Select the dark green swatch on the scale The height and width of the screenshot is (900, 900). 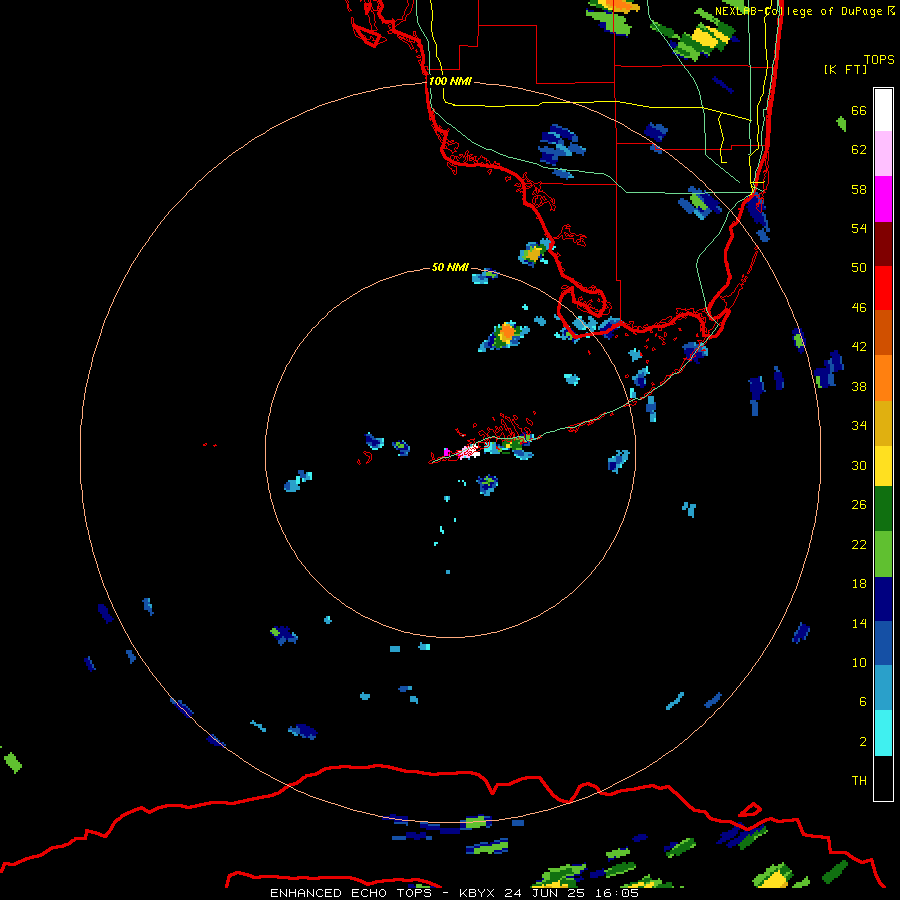point(883,509)
